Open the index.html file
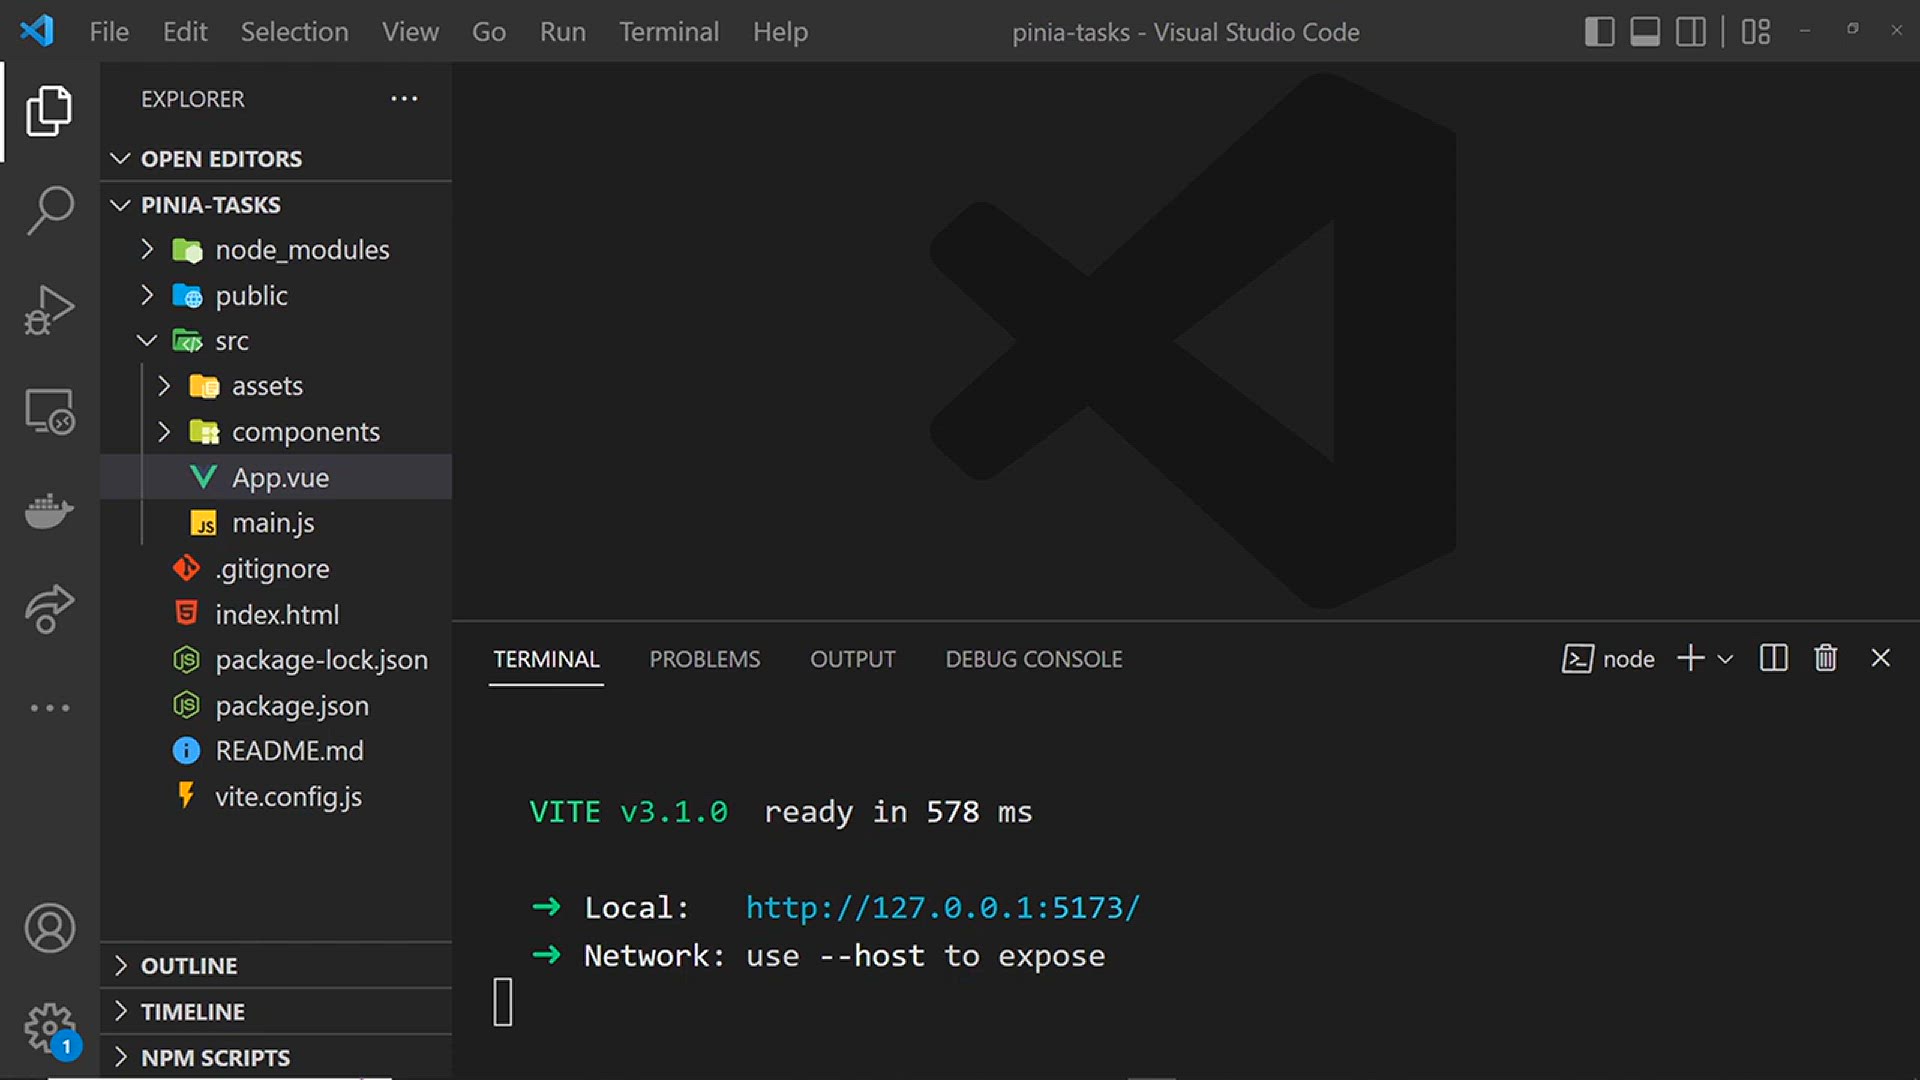The width and height of the screenshot is (1920, 1080). [x=276, y=615]
